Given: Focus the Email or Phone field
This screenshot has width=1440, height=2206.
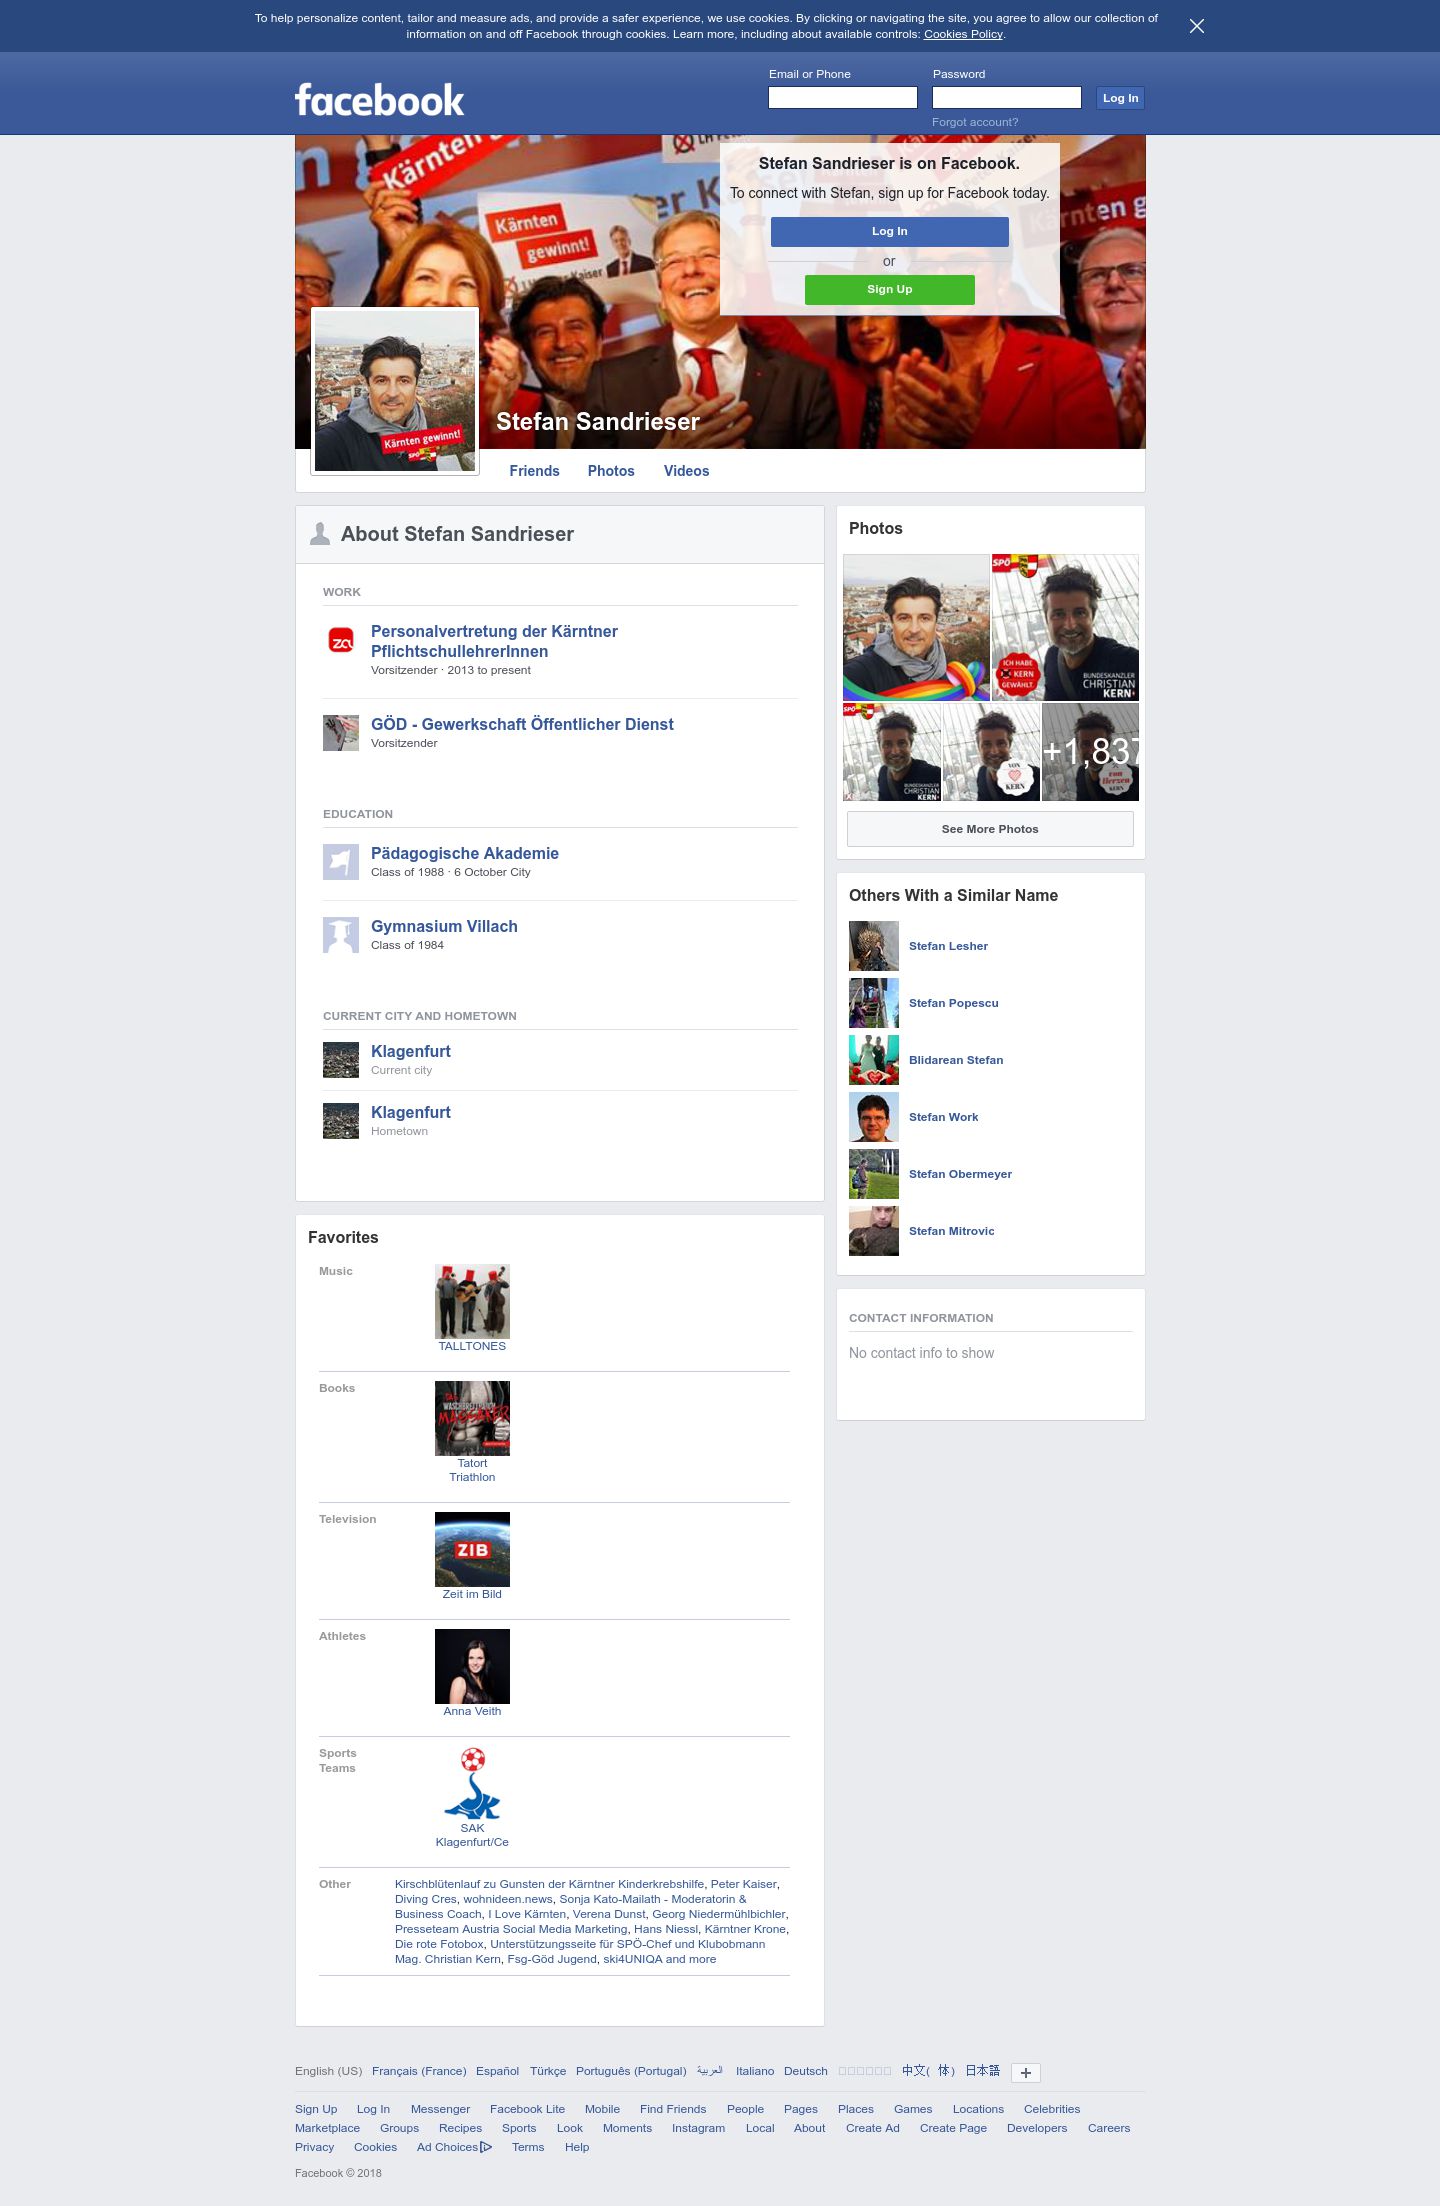Looking at the screenshot, I should click(x=843, y=97).
